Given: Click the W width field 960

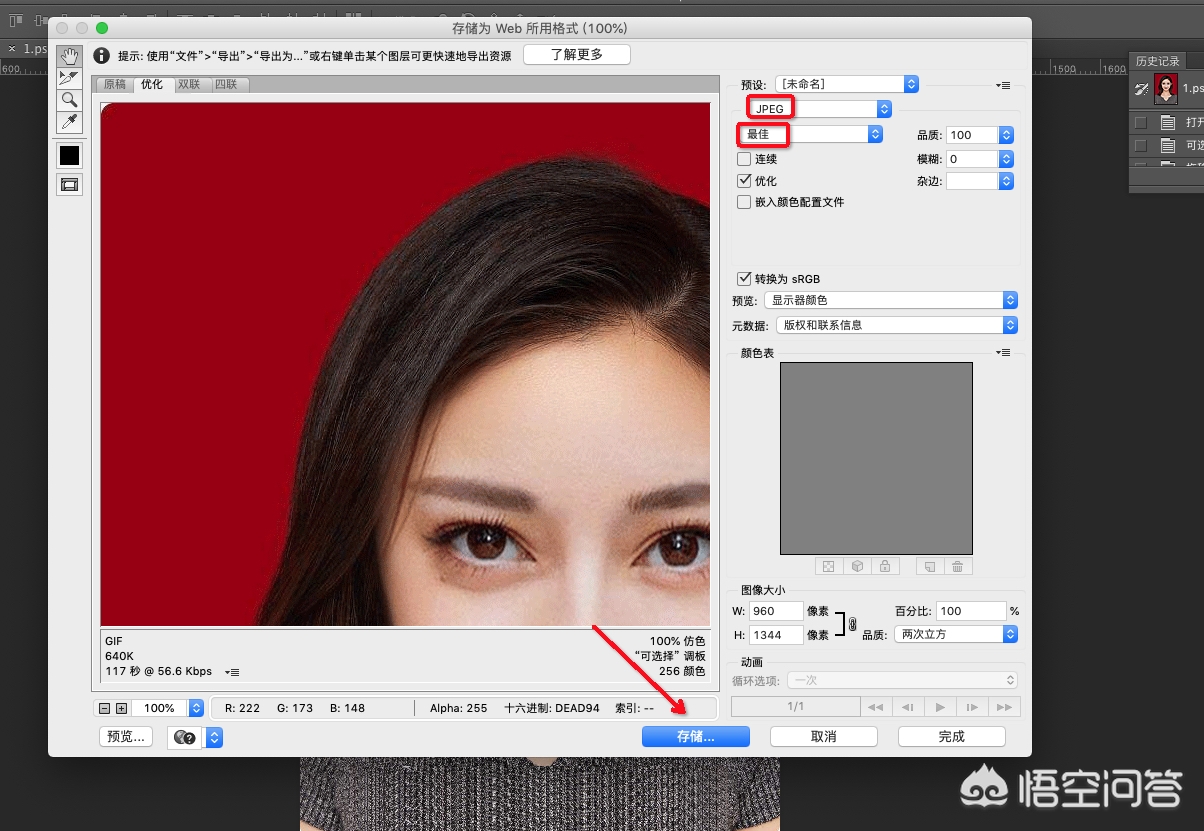Looking at the screenshot, I should click(x=776, y=611).
